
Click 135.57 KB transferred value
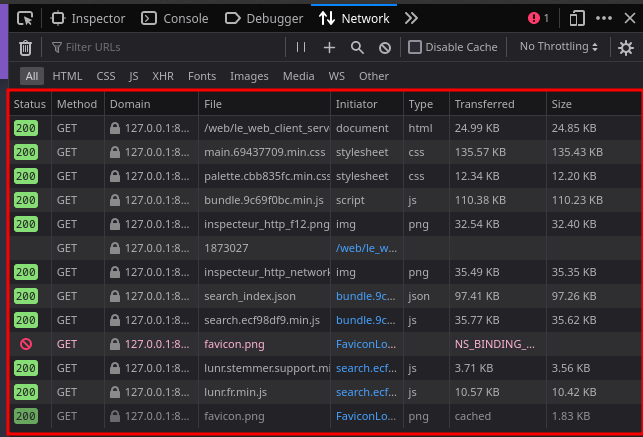pyautogui.click(x=480, y=152)
